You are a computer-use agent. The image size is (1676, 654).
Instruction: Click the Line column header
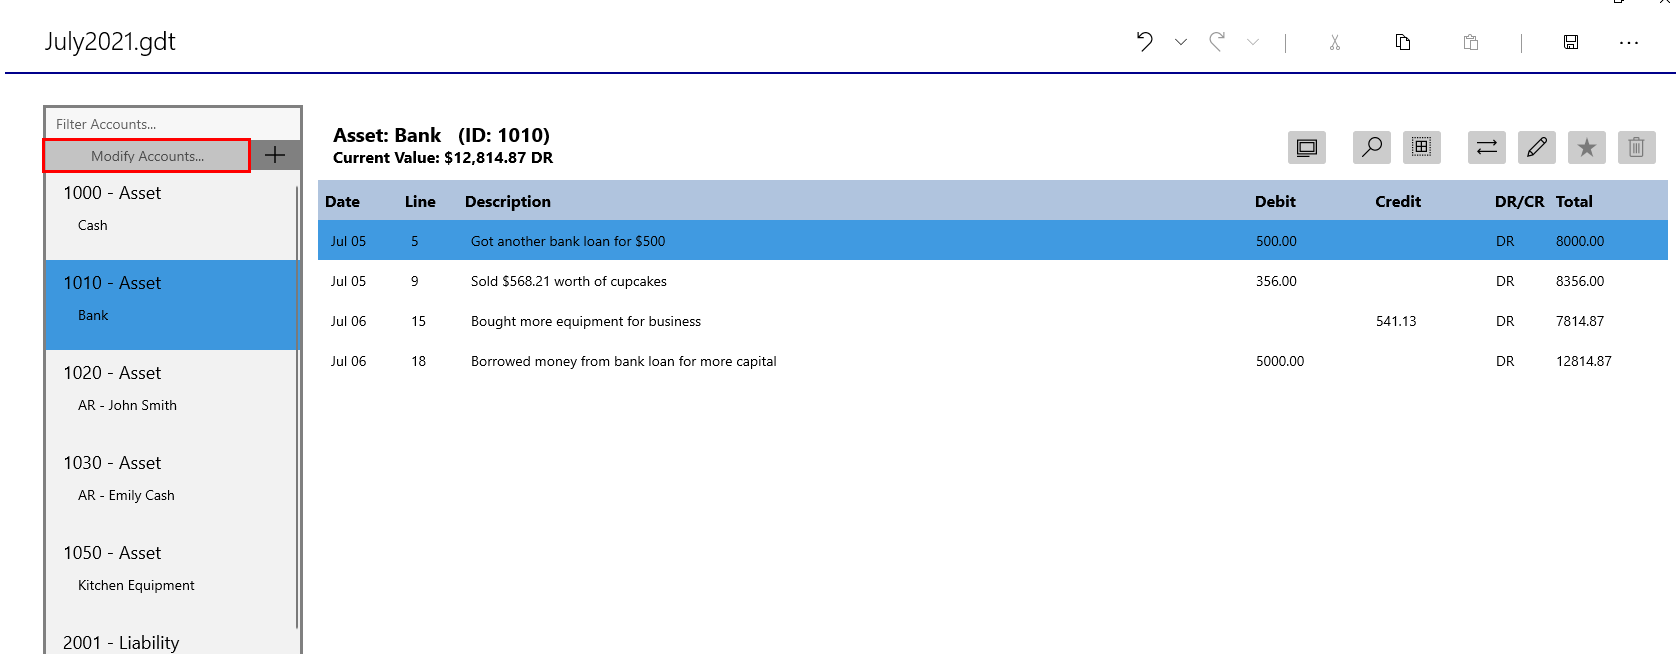tap(420, 202)
